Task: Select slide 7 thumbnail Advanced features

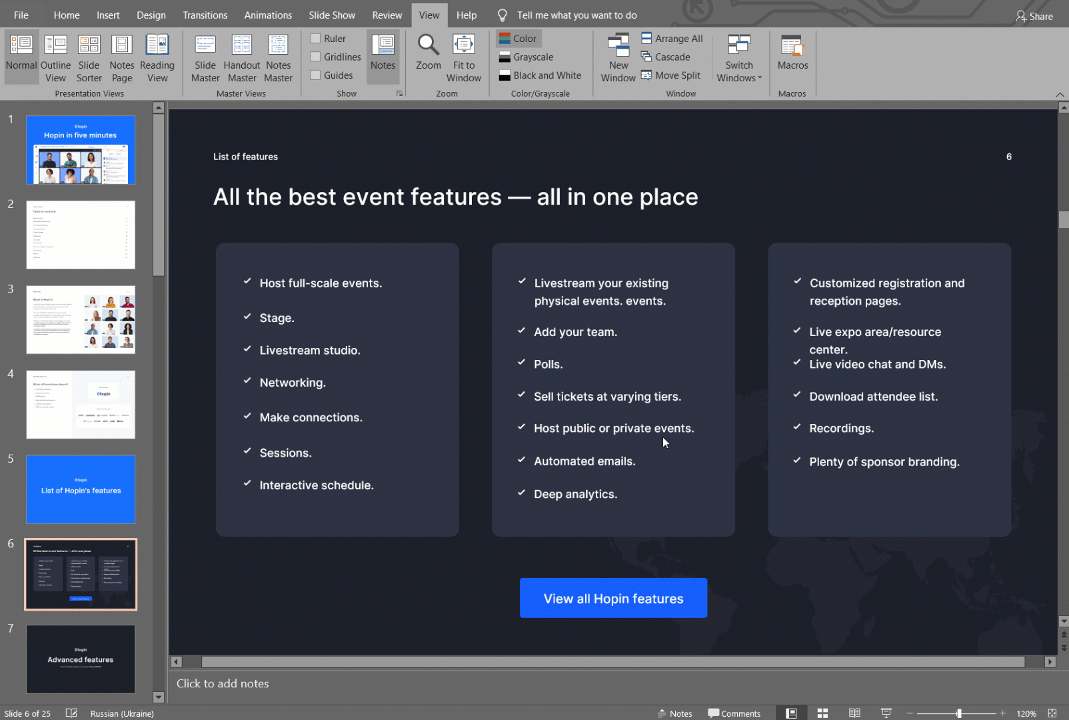Action: point(80,659)
